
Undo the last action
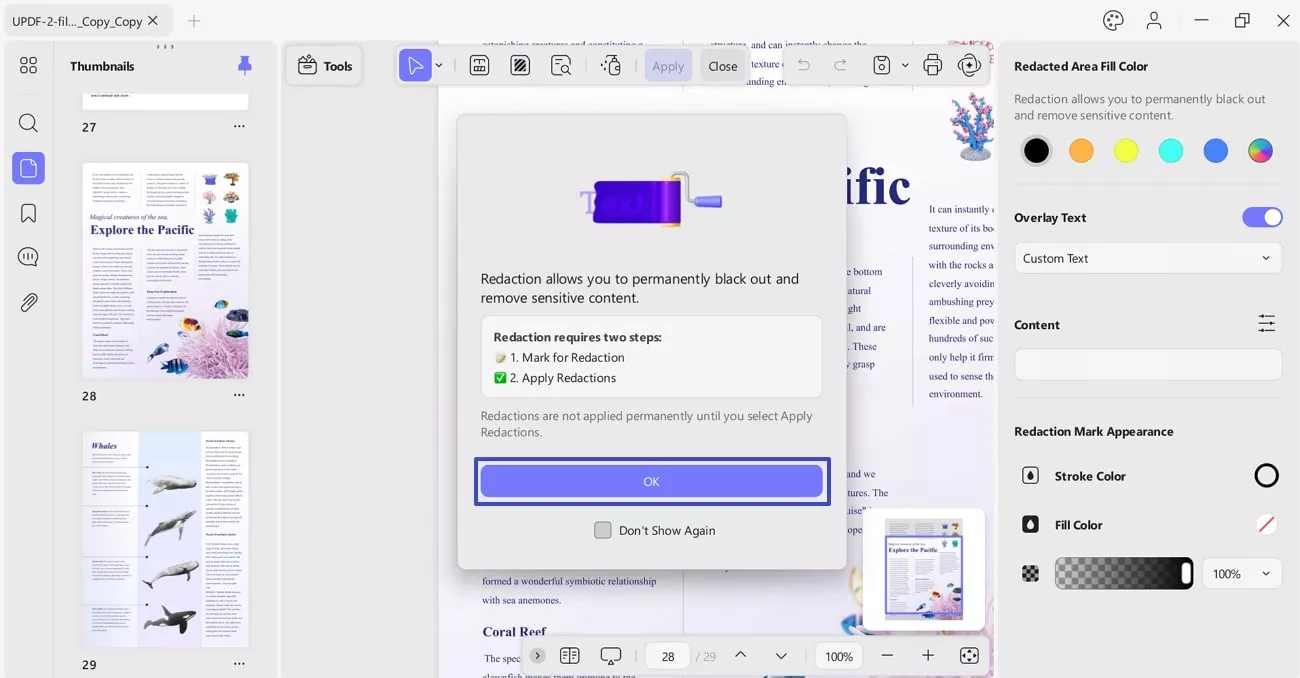tap(804, 66)
